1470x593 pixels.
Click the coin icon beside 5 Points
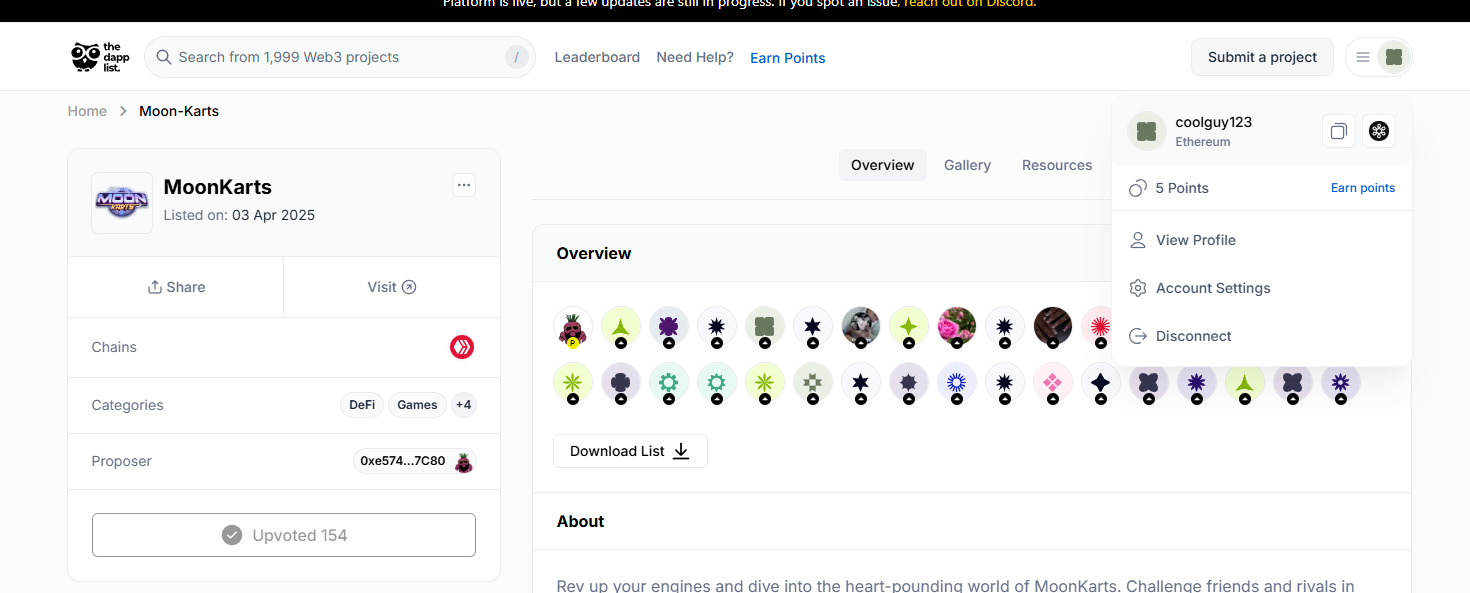coord(1137,187)
